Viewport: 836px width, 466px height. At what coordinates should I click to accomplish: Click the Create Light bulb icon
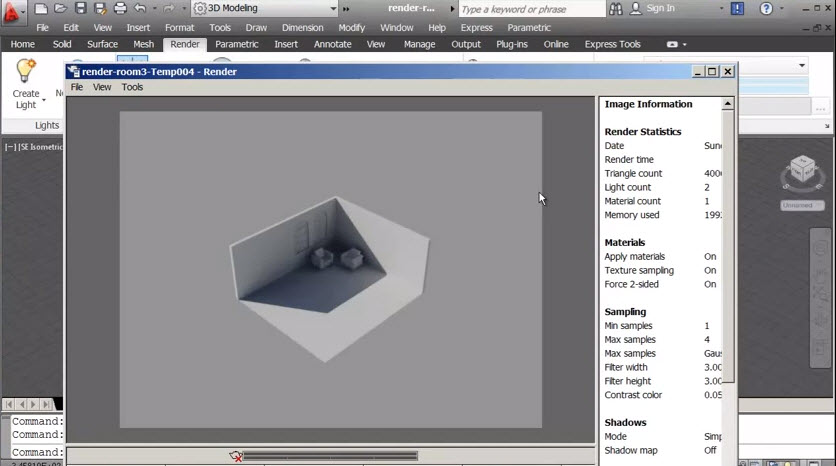25,71
